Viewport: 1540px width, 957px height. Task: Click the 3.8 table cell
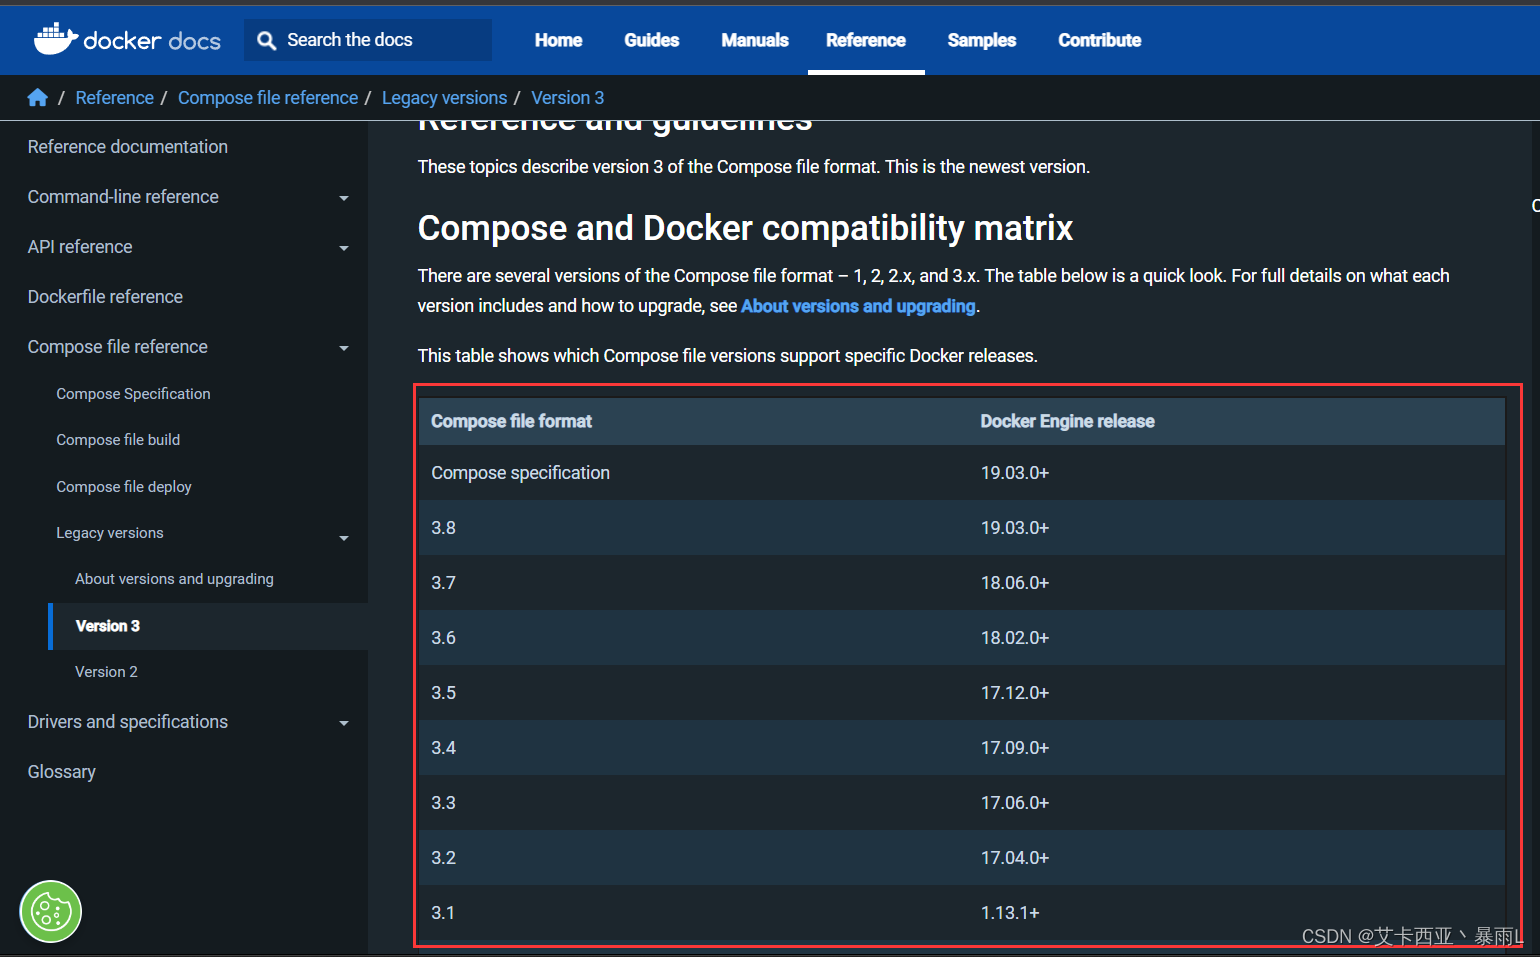click(x=443, y=528)
